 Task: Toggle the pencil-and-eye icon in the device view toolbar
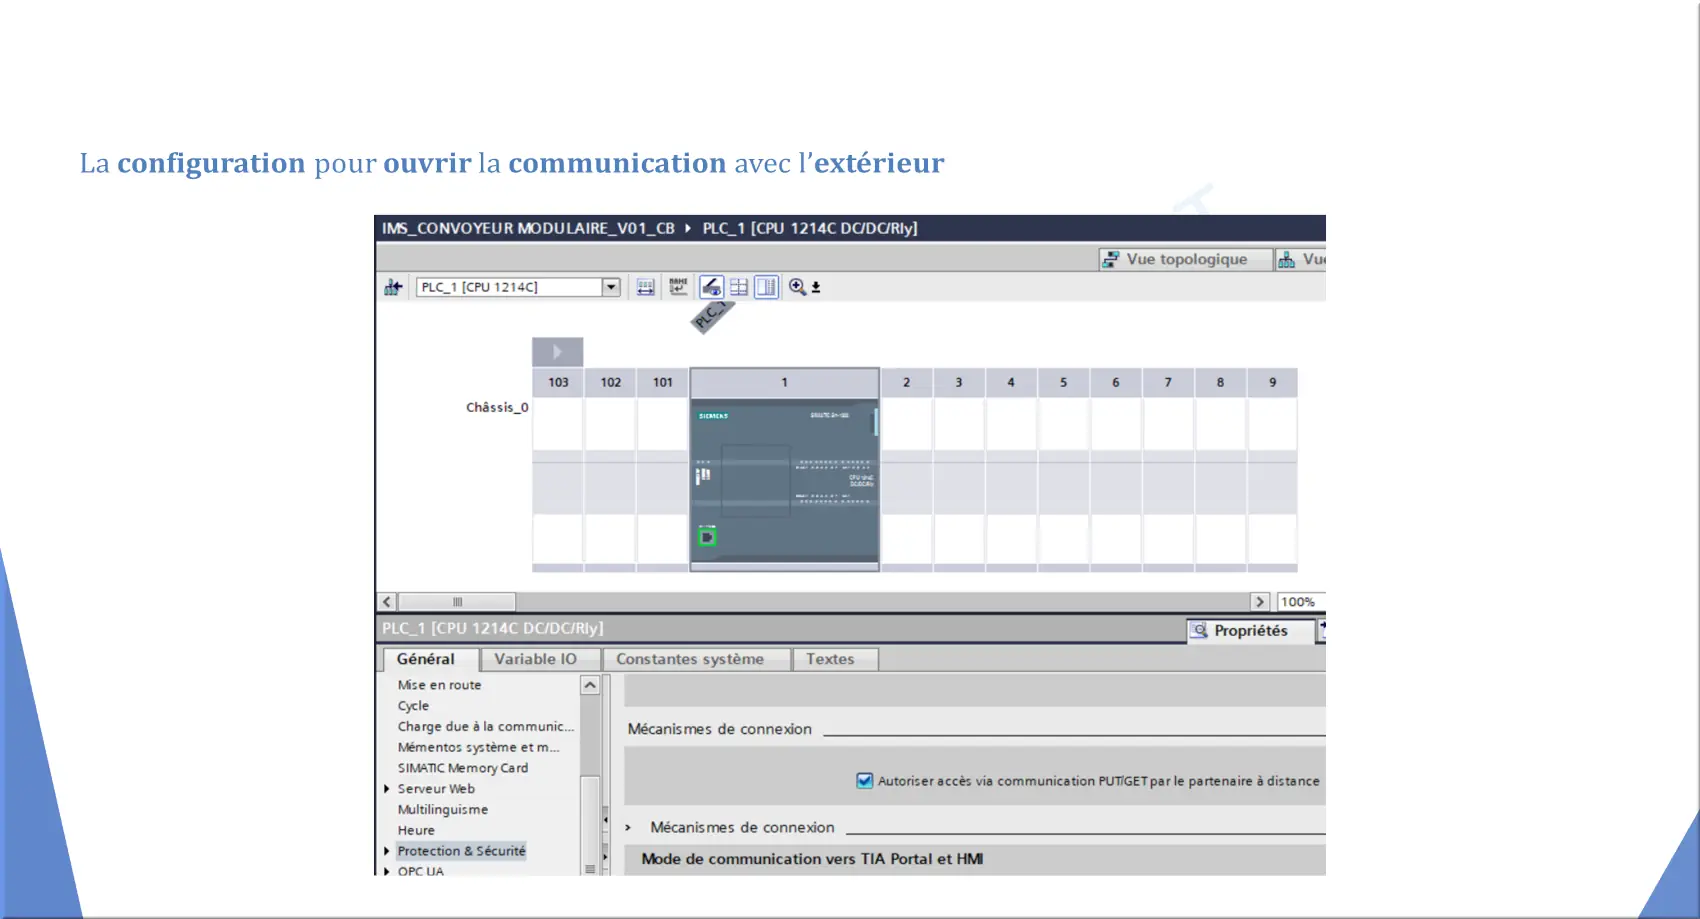point(711,287)
